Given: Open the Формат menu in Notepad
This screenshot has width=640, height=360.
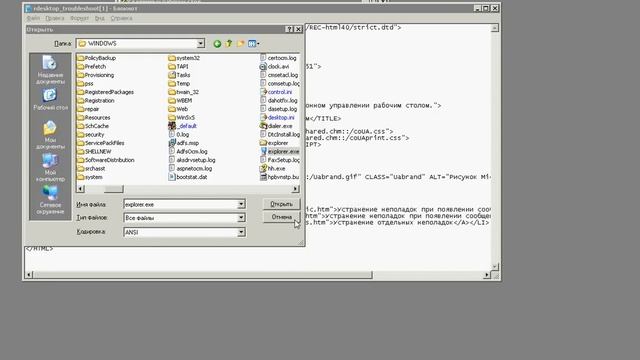Looking at the screenshot, I should pos(80,18).
